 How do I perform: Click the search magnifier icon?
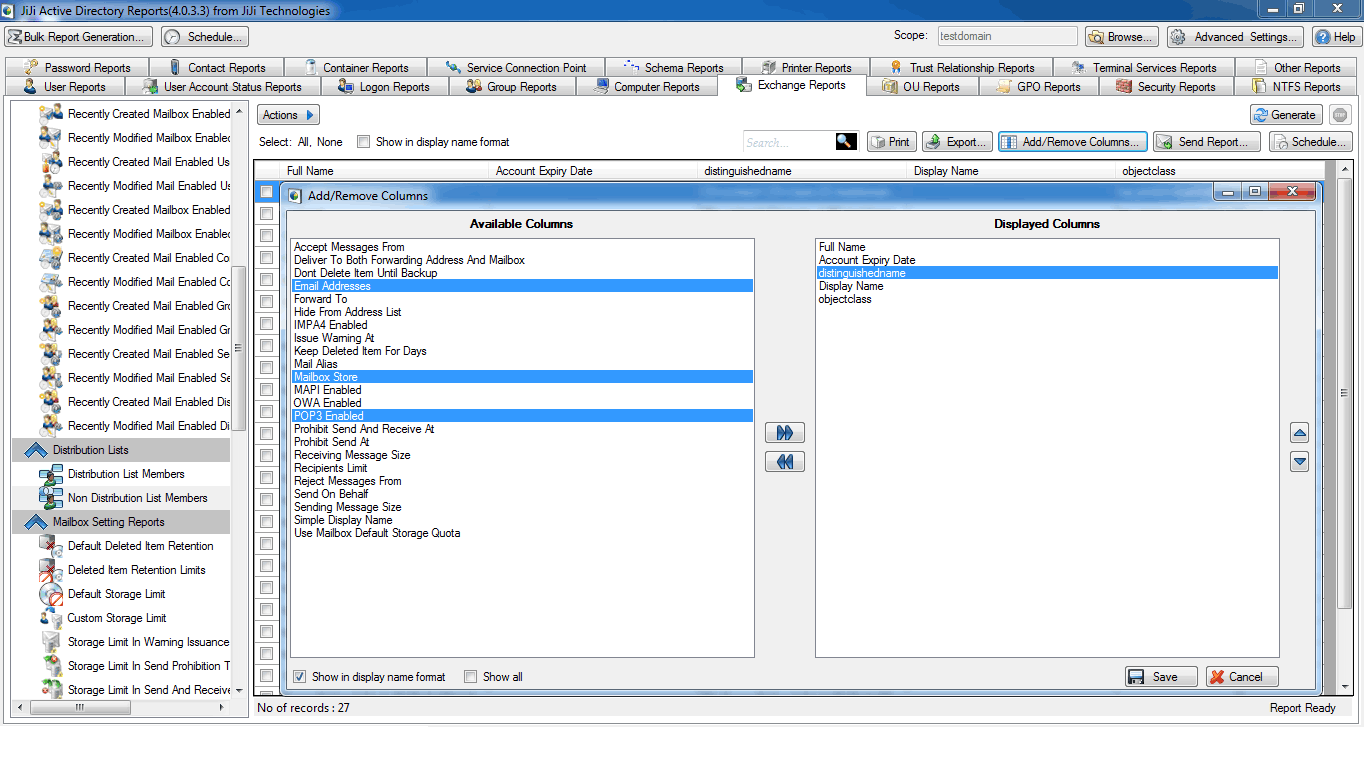(847, 142)
